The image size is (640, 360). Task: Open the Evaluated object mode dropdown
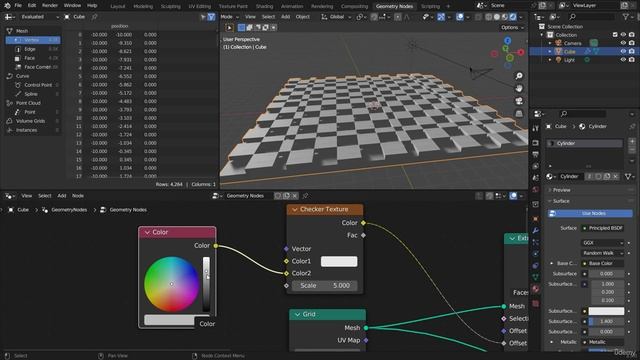point(40,17)
